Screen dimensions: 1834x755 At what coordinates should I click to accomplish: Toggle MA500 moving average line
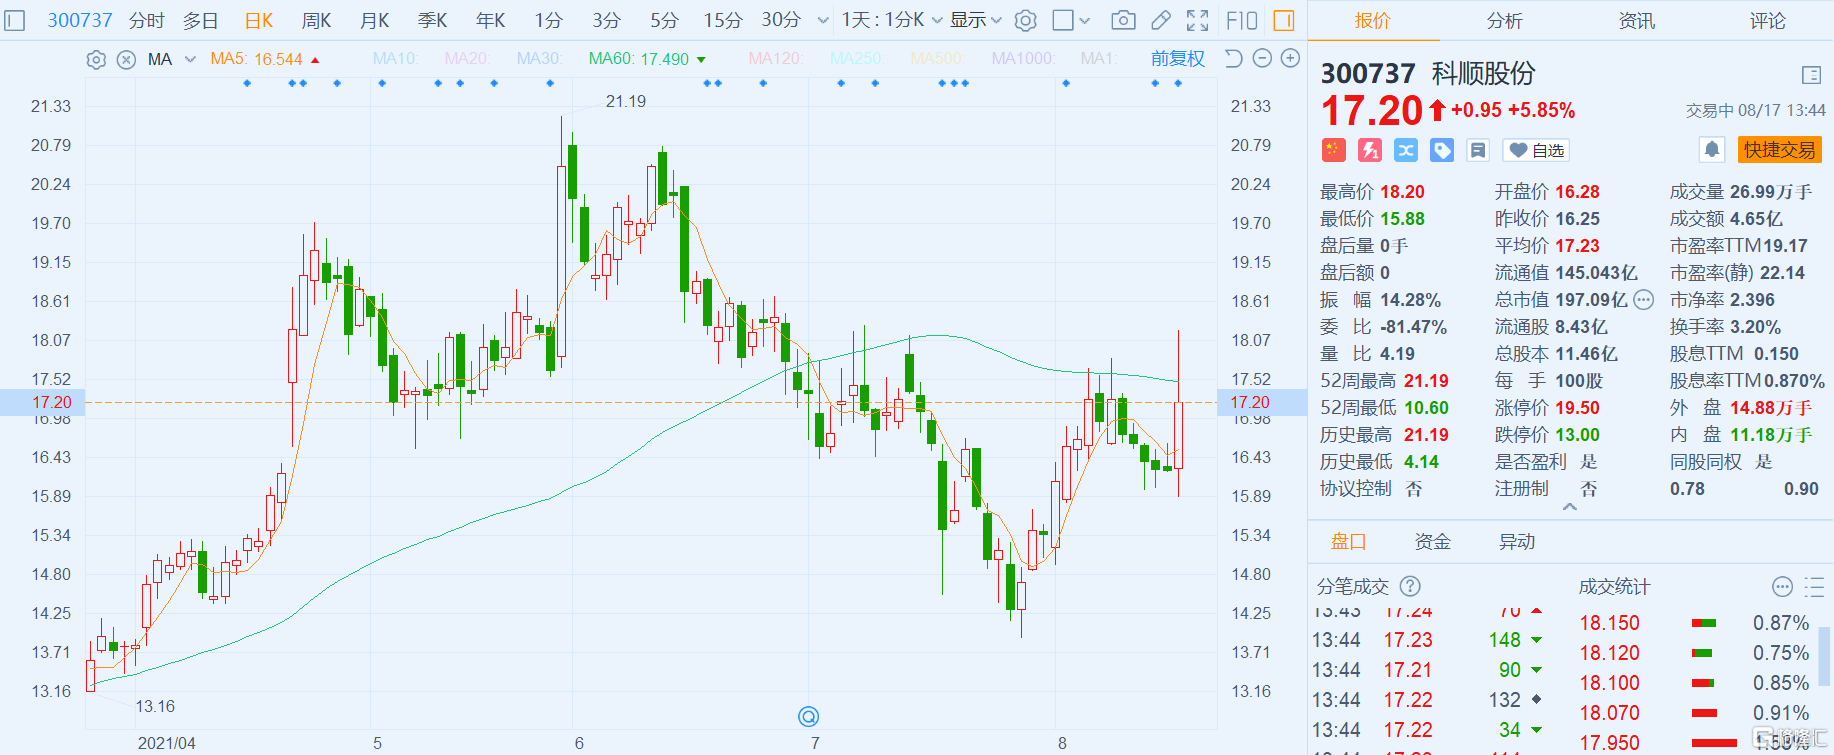pyautogui.click(x=937, y=59)
